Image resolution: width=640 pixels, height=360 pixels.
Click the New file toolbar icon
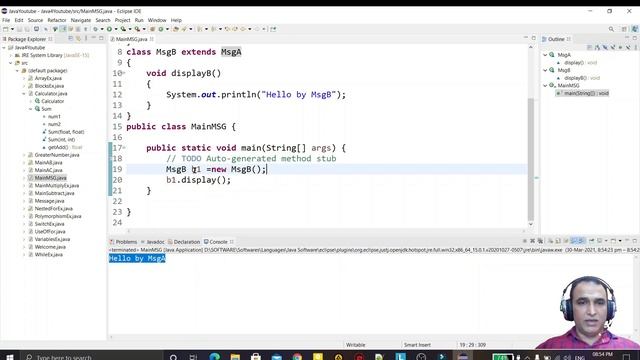tap(6, 29)
